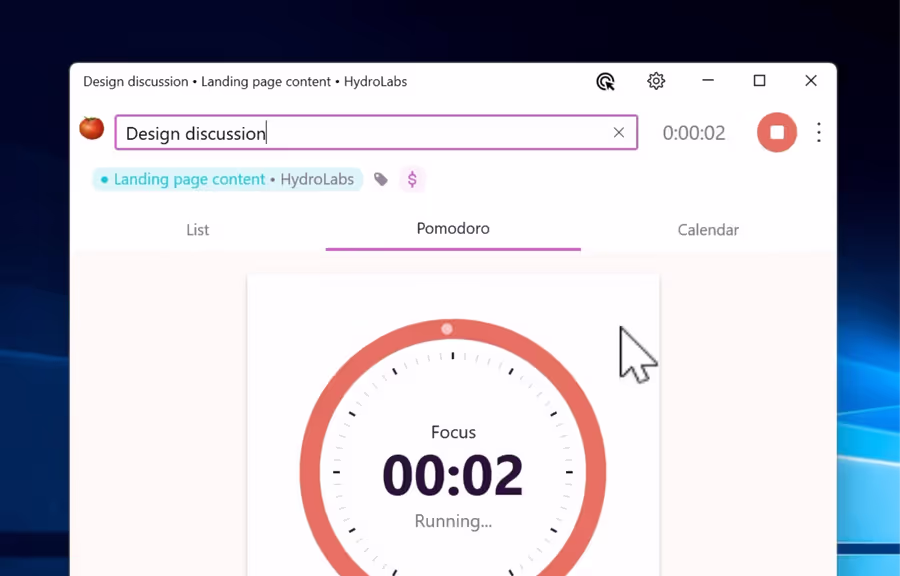Click the auto tracker cursor icon
This screenshot has height=576, width=900.
pyautogui.click(x=605, y=81)
